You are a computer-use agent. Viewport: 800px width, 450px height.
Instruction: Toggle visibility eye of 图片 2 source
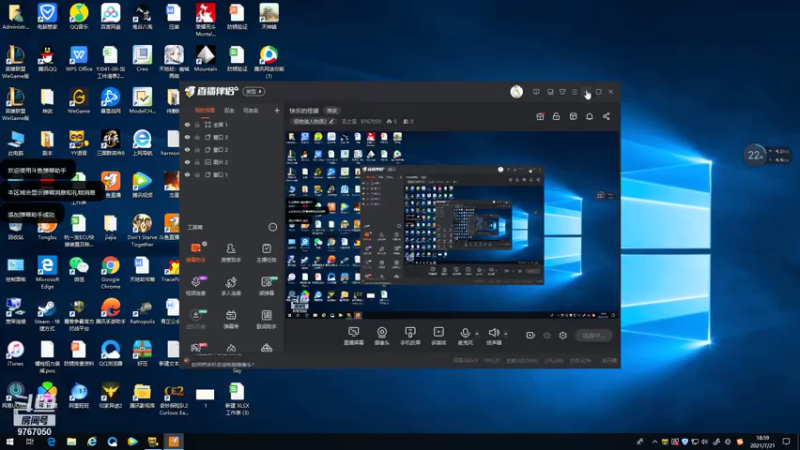(x=187, y=162)
